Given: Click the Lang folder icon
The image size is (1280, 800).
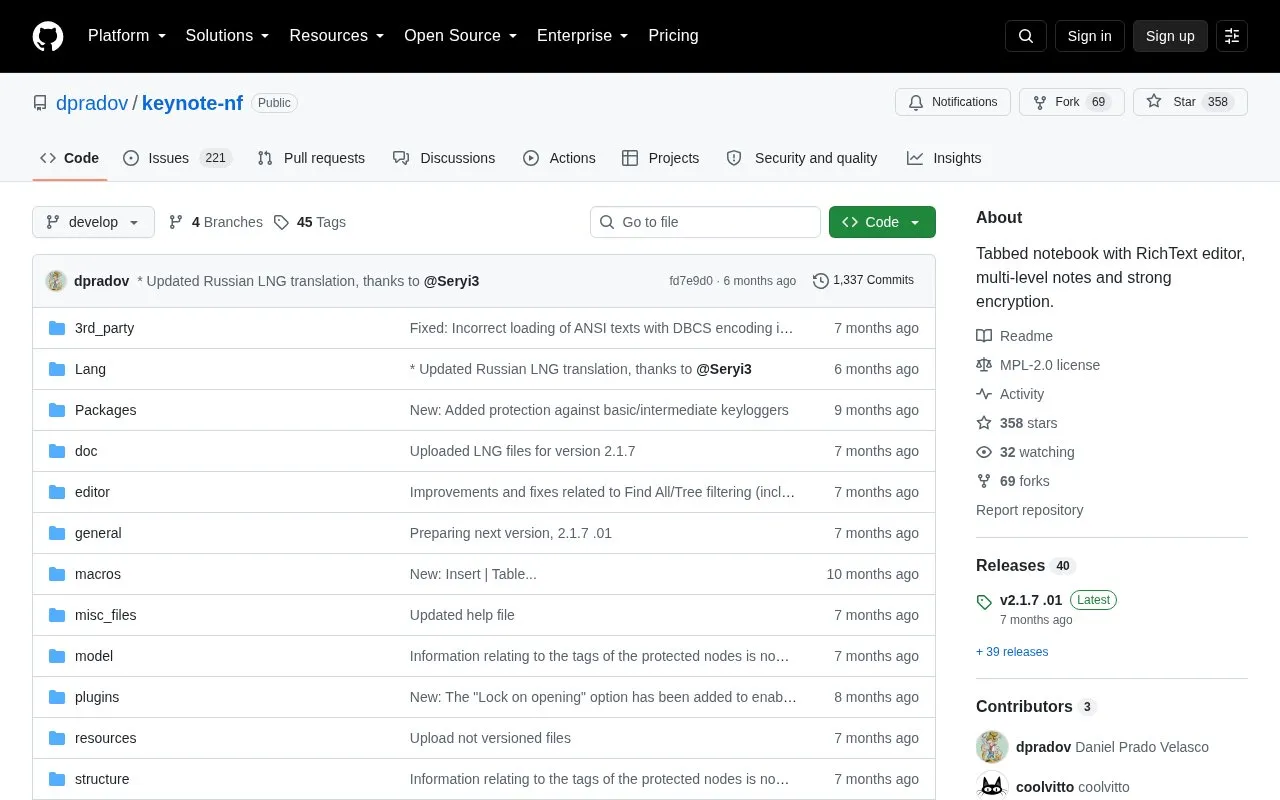Looking at the screenshot, I should pyautogui.click(x=57, y=369).
